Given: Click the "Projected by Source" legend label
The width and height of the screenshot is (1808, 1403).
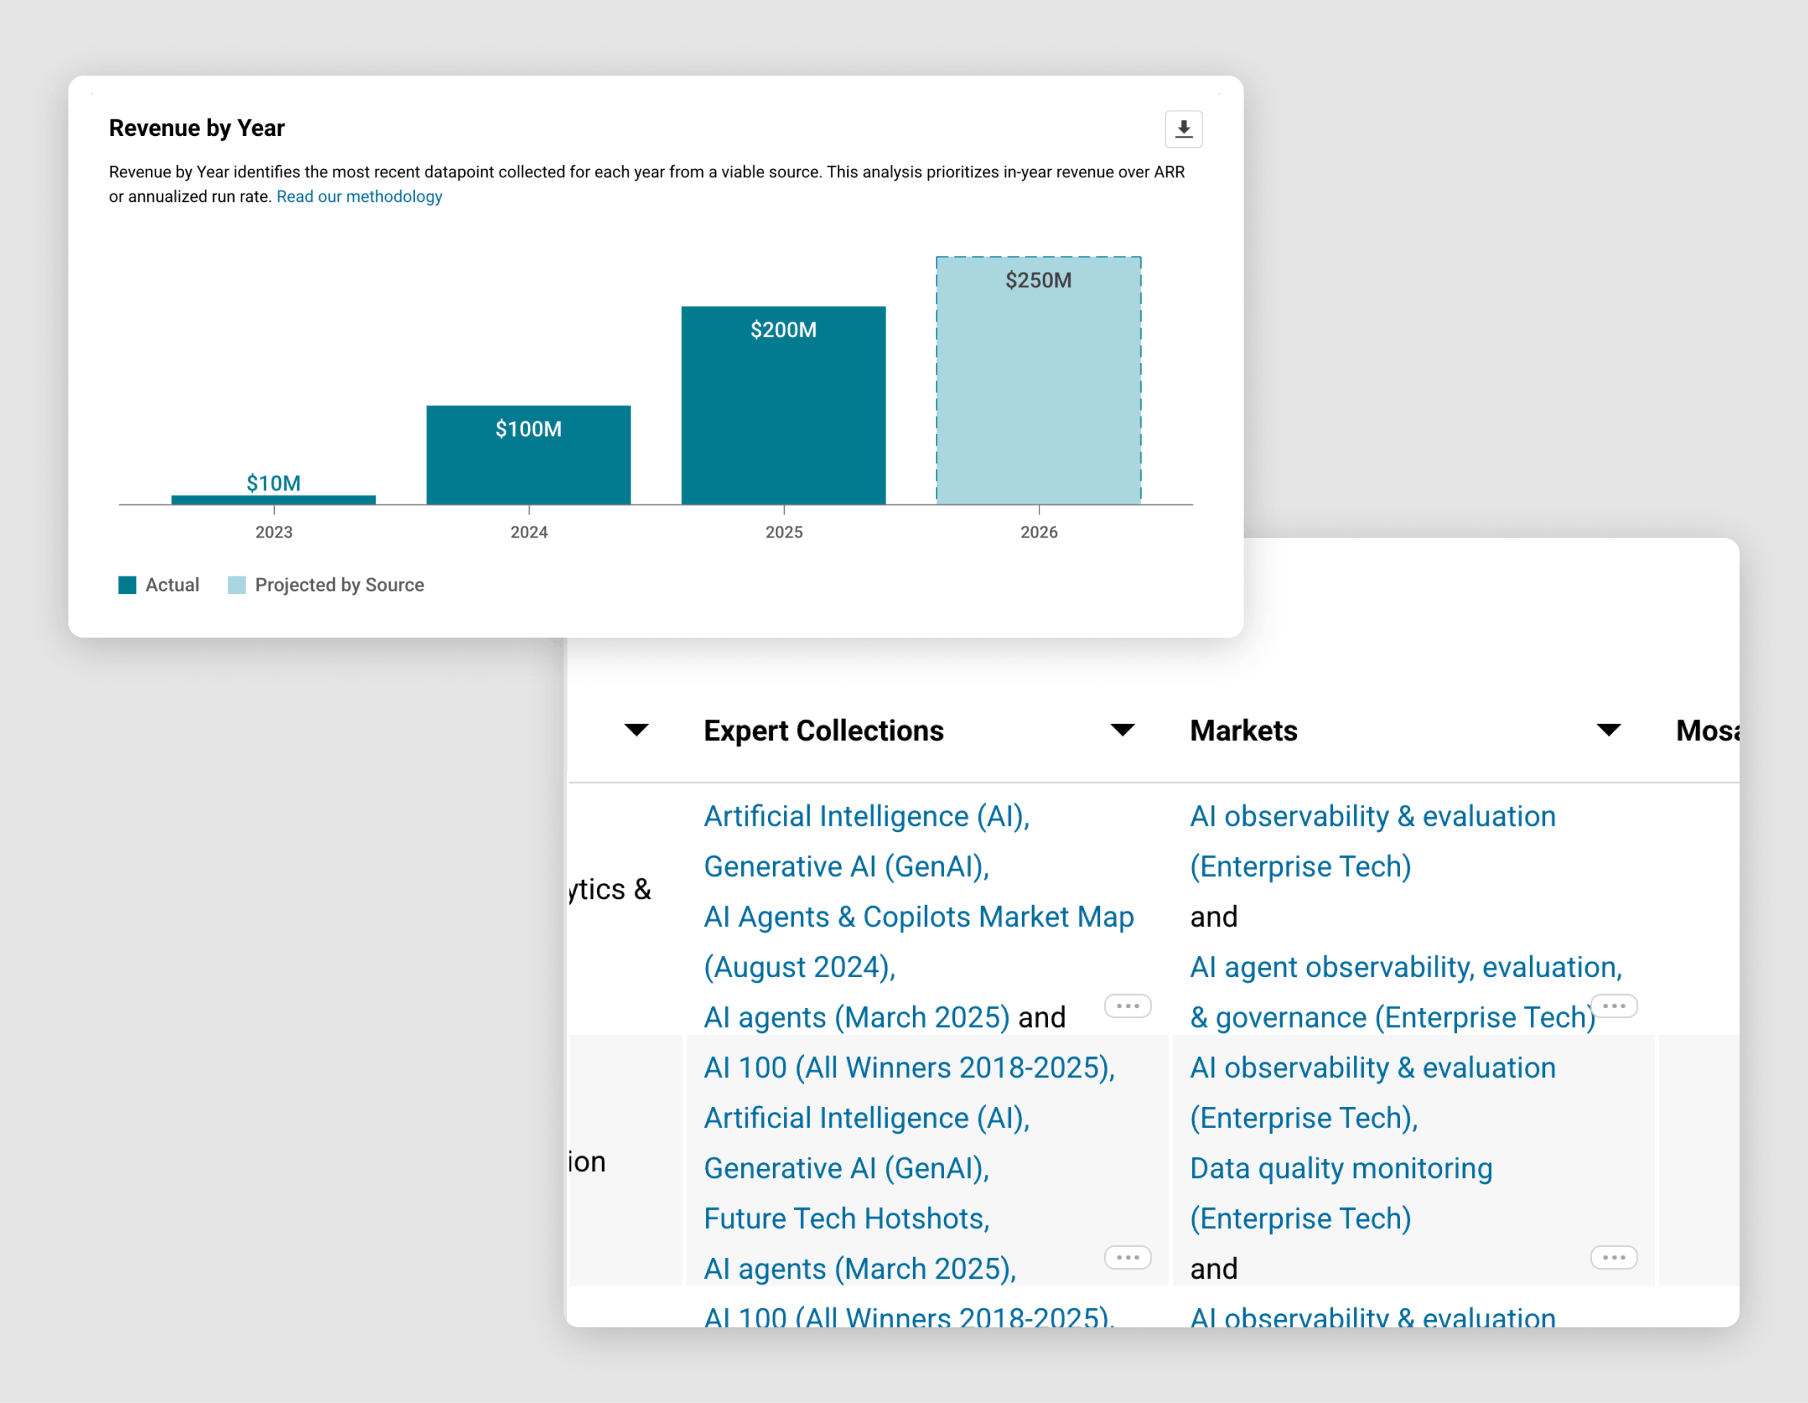Looking at the screenshot, I should coord(339,585).
